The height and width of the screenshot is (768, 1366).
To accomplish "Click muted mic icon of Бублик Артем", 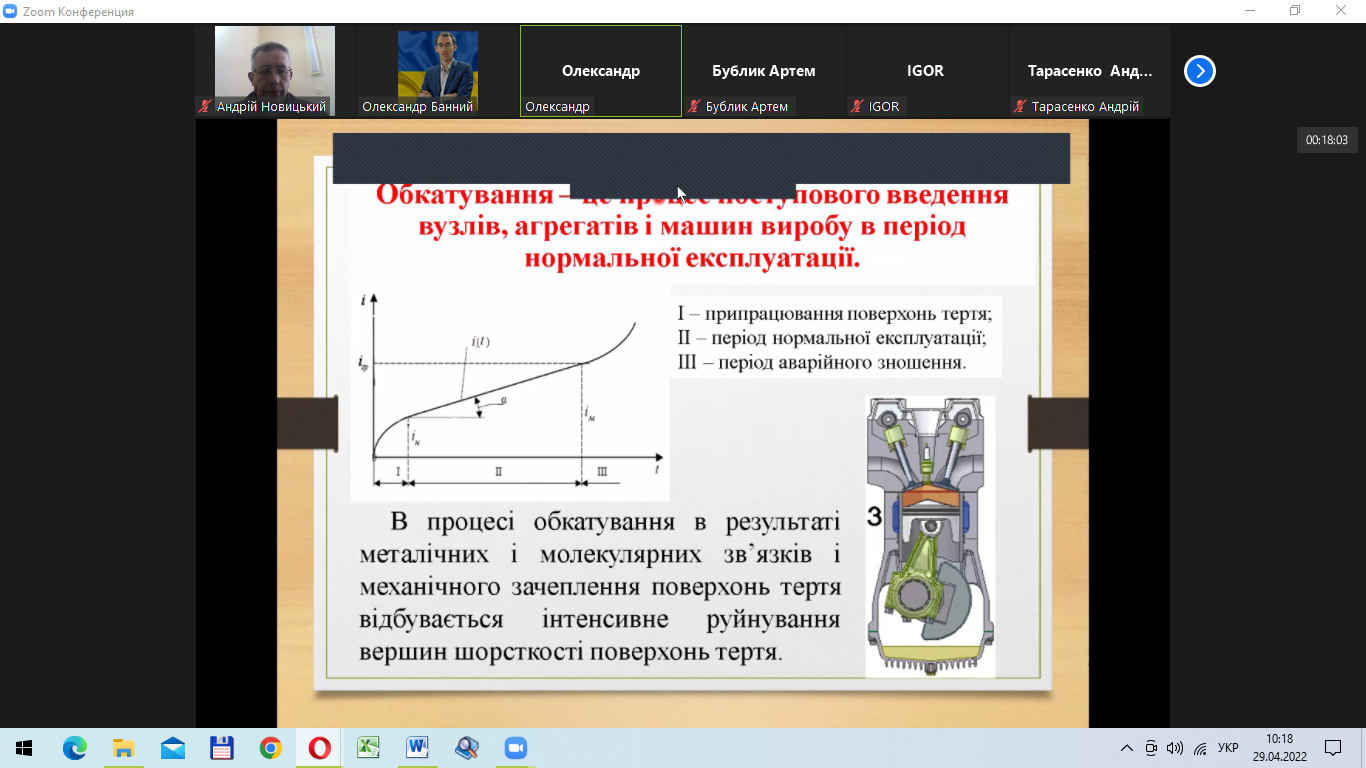I will 695,106.
